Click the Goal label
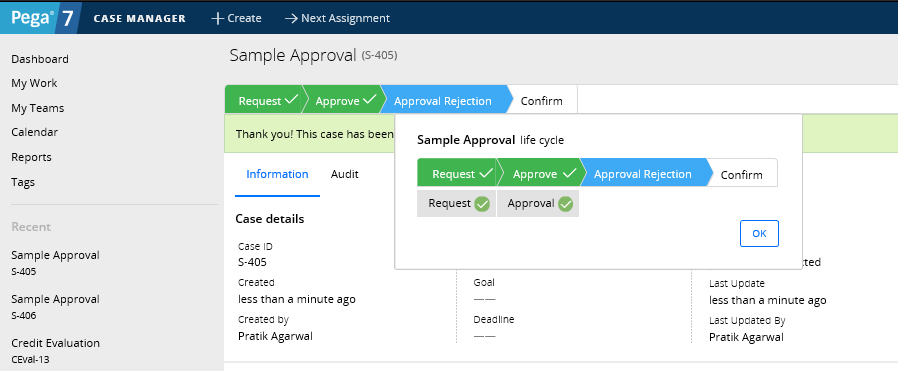This screenshot has height=374, width=898. click(484, 282)
